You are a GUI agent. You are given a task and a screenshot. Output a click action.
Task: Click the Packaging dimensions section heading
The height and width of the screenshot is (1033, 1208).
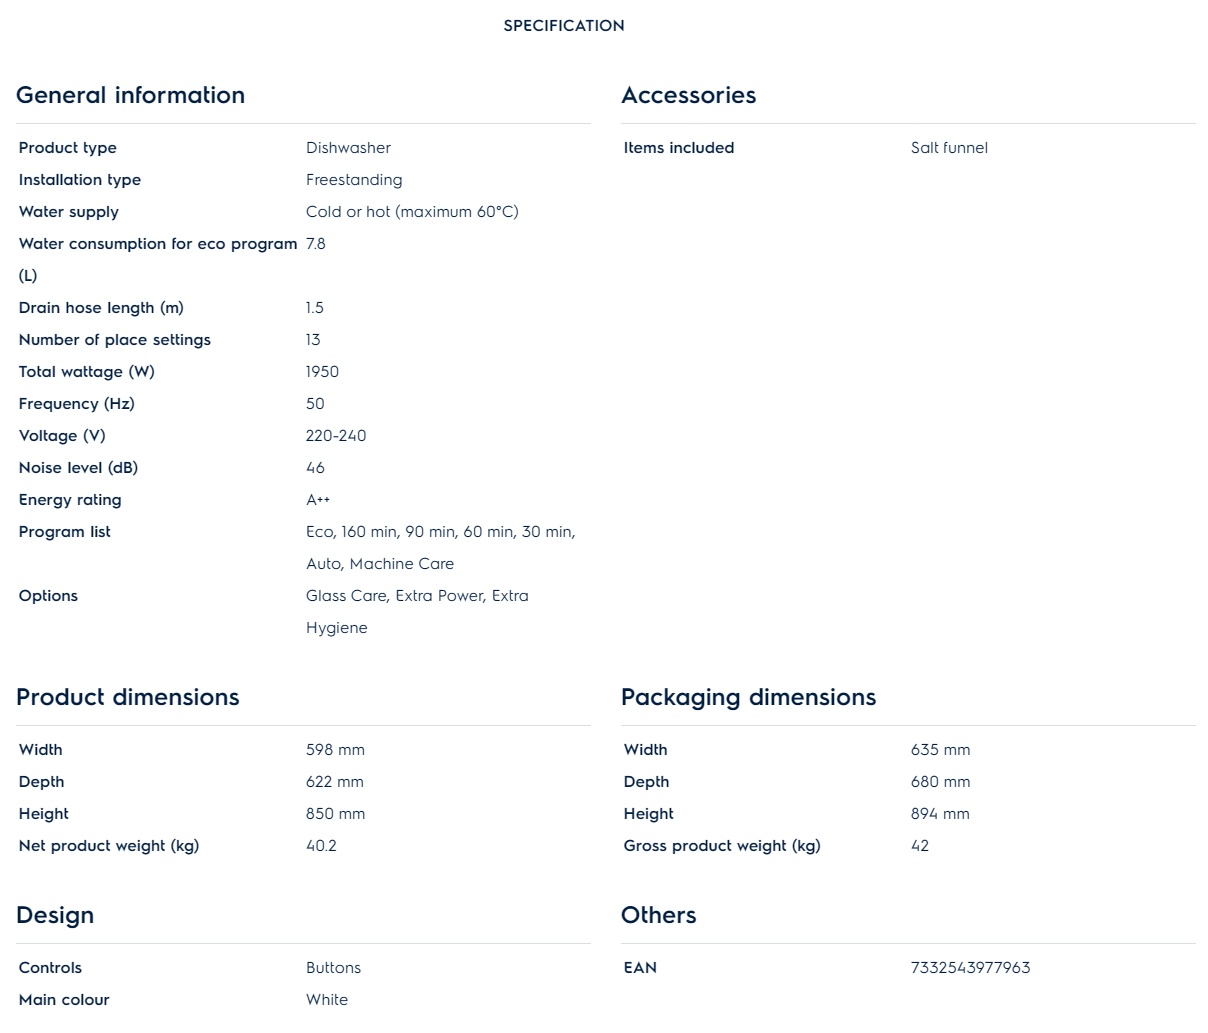pyautogui.click(x=748, y=697)
